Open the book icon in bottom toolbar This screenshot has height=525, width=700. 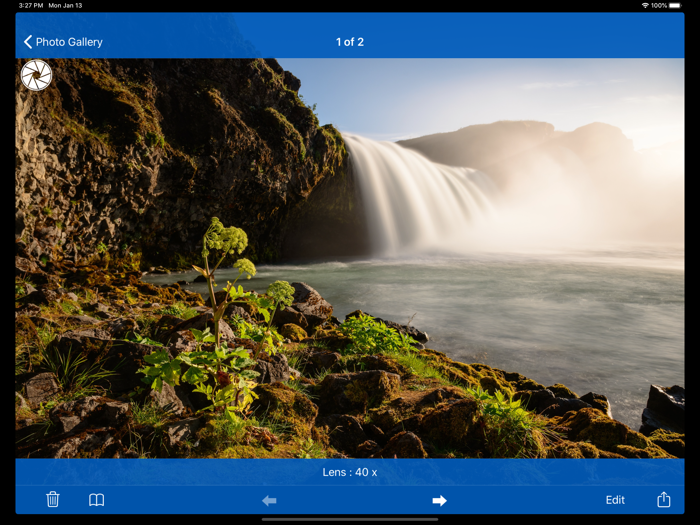(96, 500)
